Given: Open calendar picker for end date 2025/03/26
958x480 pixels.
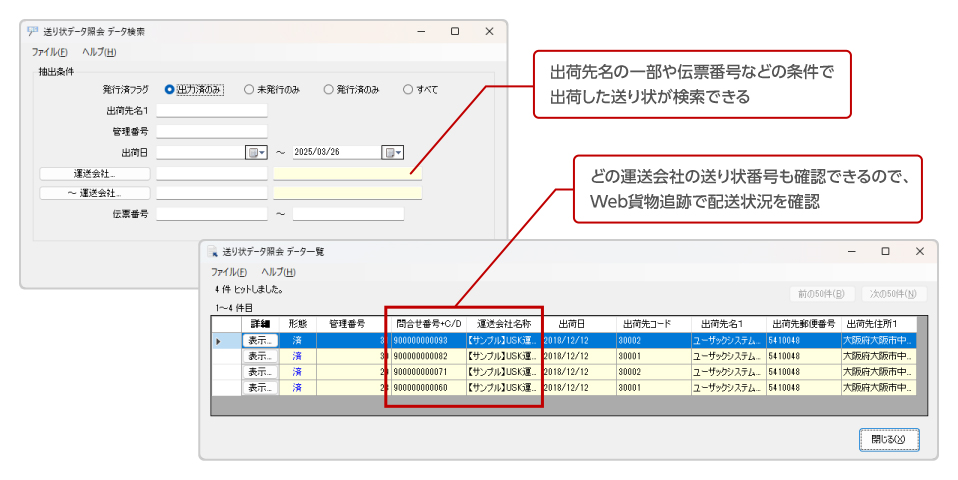Looking at the screenshot, I should coord(392,152).
